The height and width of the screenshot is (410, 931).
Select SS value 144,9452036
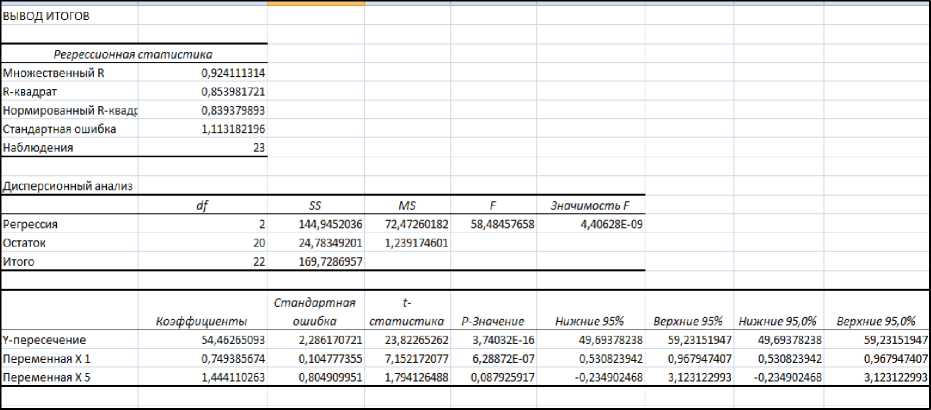coord(331,224)
